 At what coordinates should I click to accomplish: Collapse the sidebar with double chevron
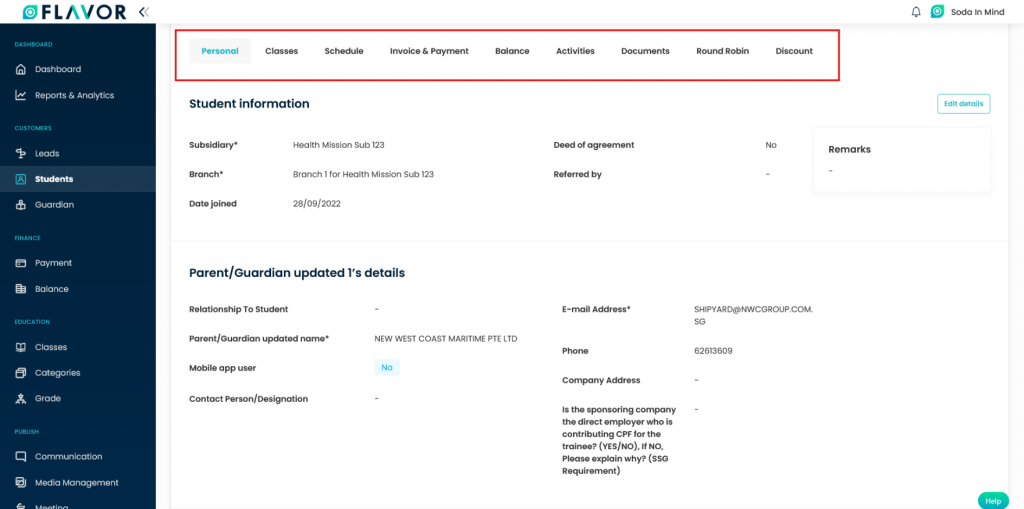pos(144,12)
